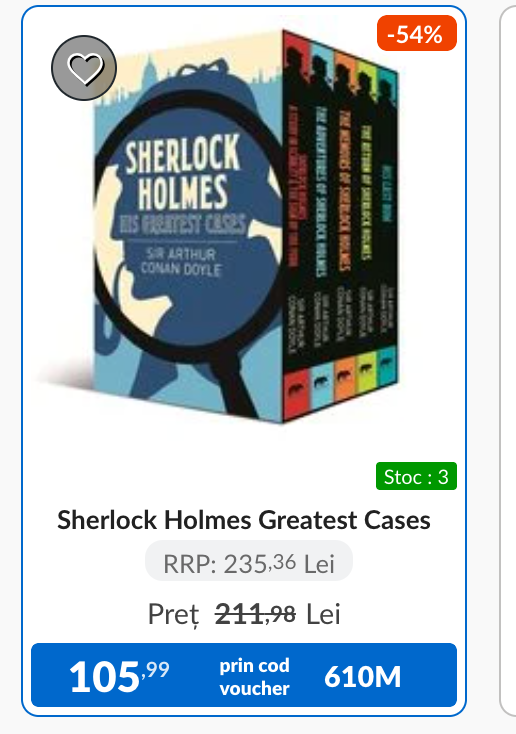
Task: Select the 610M voucher code
Action: (x=362, y=676)
